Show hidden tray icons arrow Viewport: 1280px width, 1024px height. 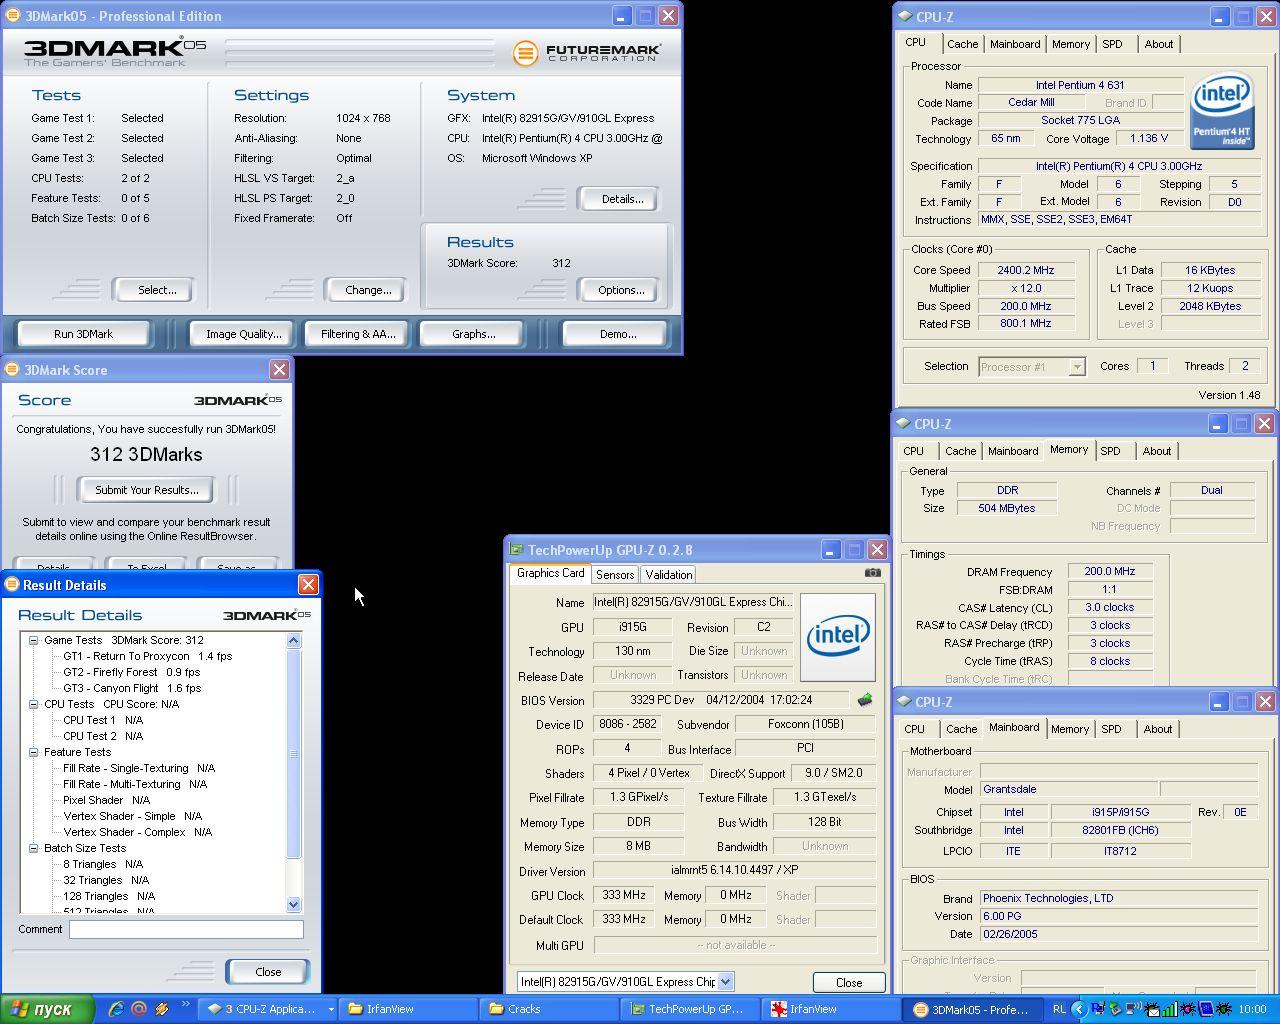(1079, 1009)
